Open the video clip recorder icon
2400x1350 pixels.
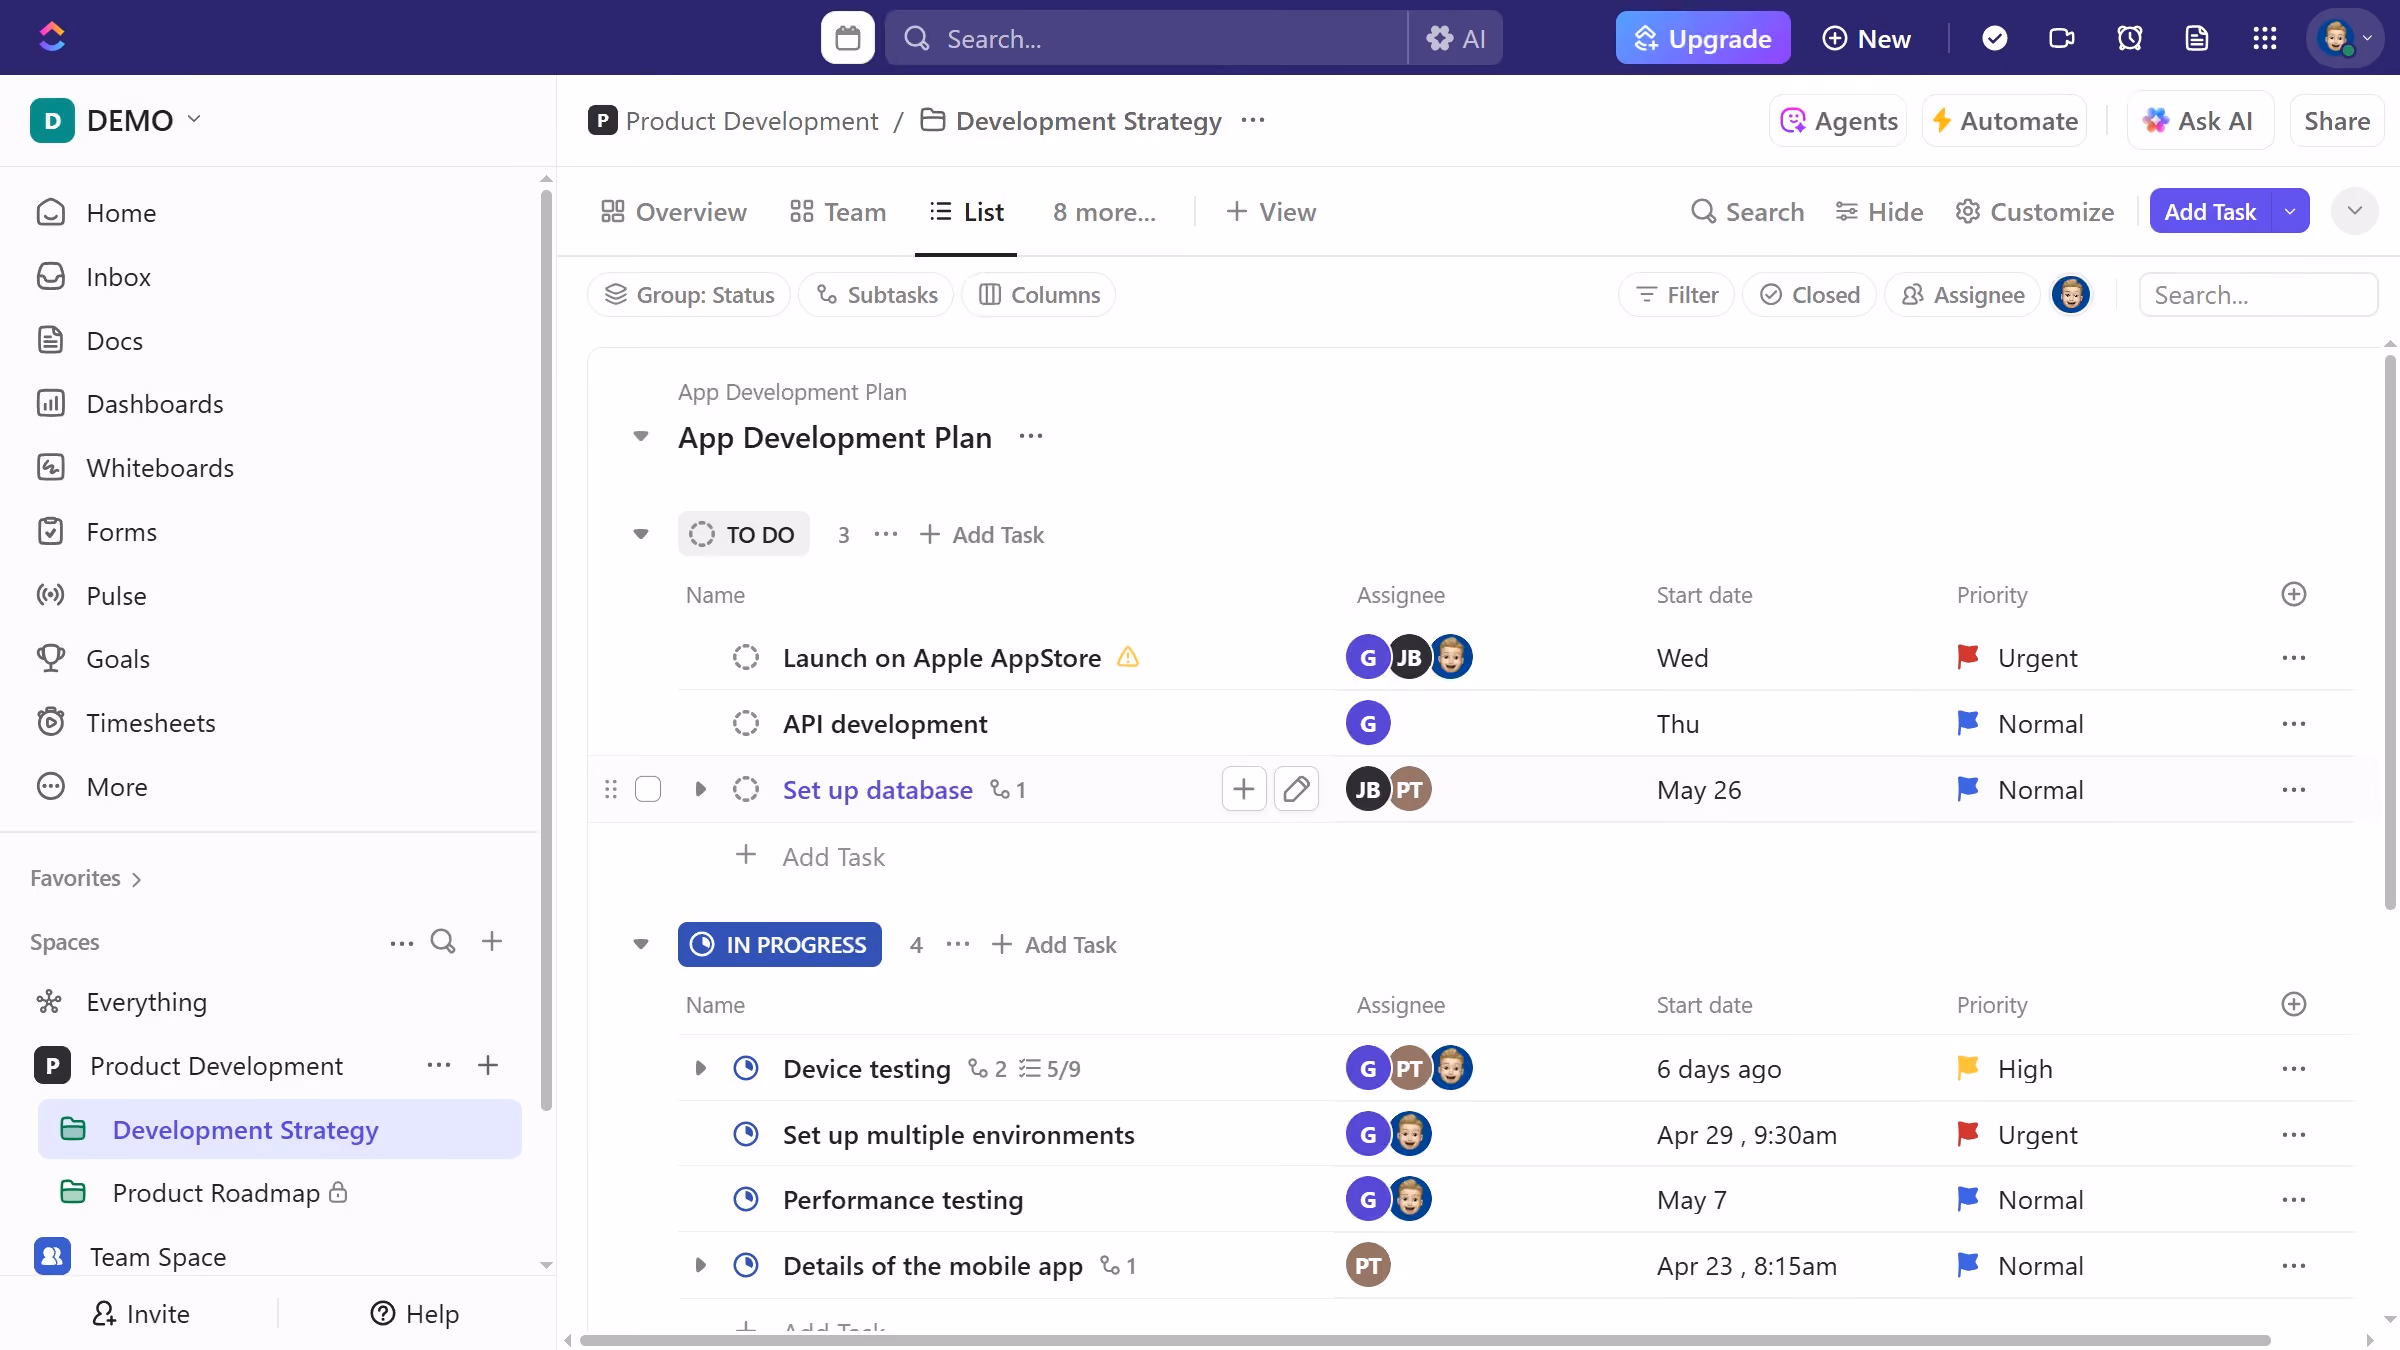click(2061, 38)
